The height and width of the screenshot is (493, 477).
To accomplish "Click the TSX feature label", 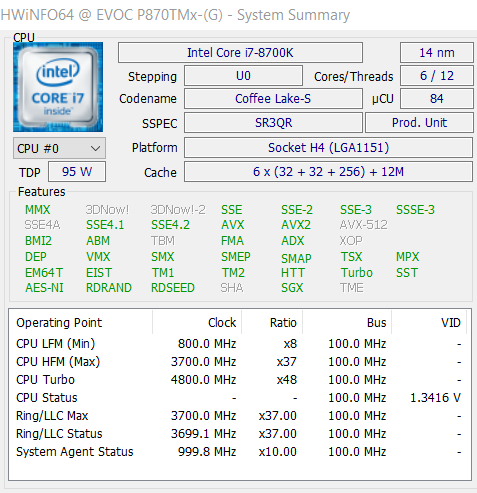I will pyautogui.click(x=351, y=257).
